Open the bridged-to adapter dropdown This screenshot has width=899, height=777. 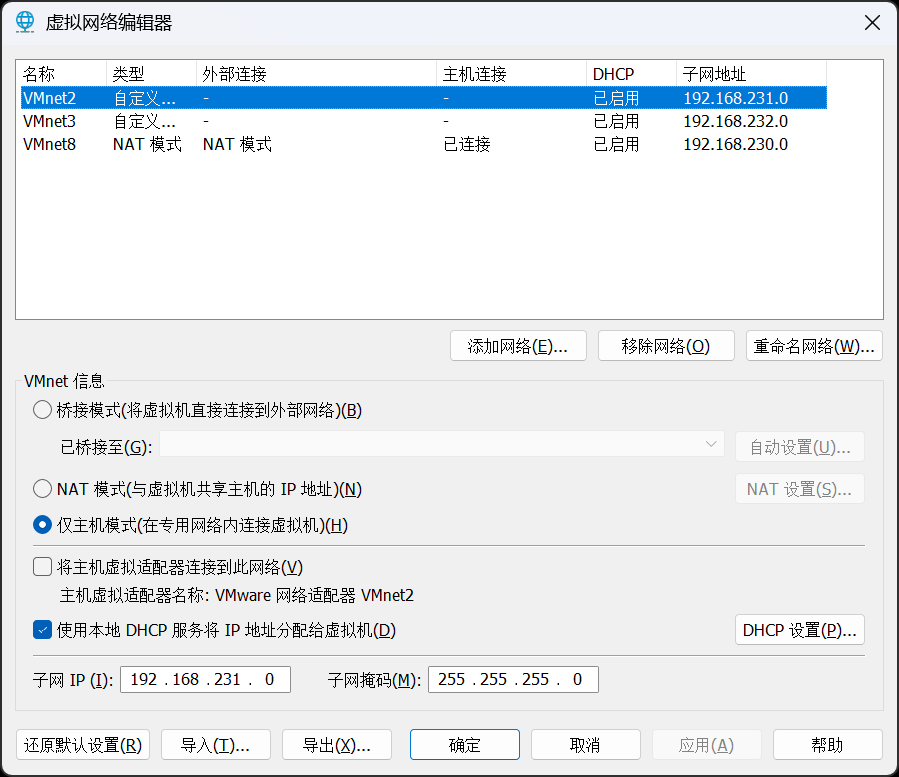[x=441, y=445]
